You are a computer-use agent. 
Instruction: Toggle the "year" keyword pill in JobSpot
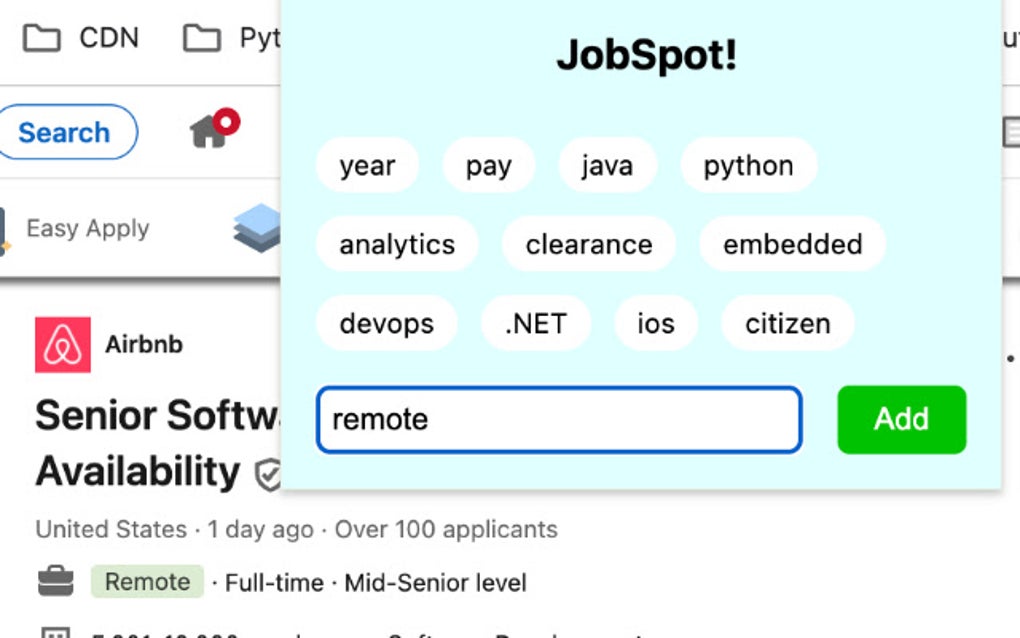[367, 165]
